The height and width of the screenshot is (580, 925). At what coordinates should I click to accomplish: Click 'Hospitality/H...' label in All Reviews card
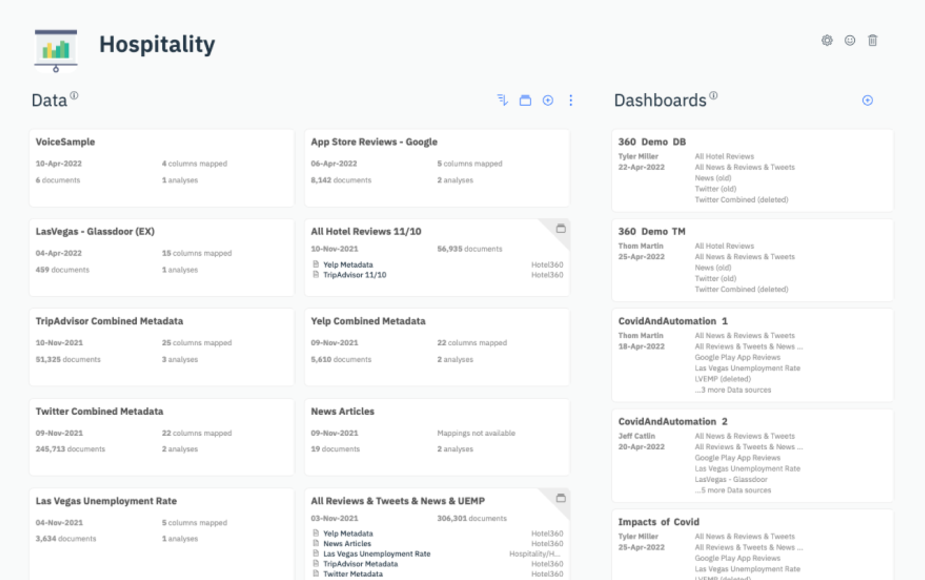[534, 553]
